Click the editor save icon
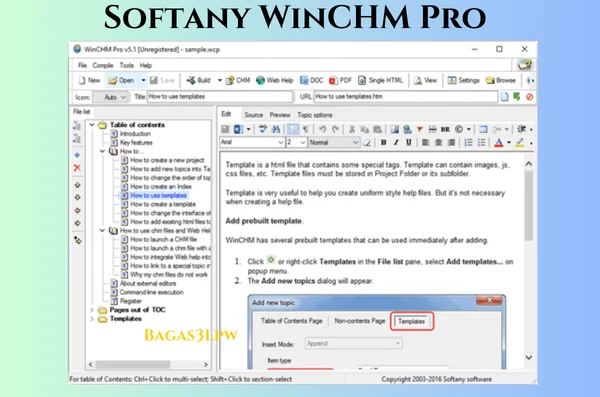The height and width of the screenshot is (397, 600). (225, 129)
